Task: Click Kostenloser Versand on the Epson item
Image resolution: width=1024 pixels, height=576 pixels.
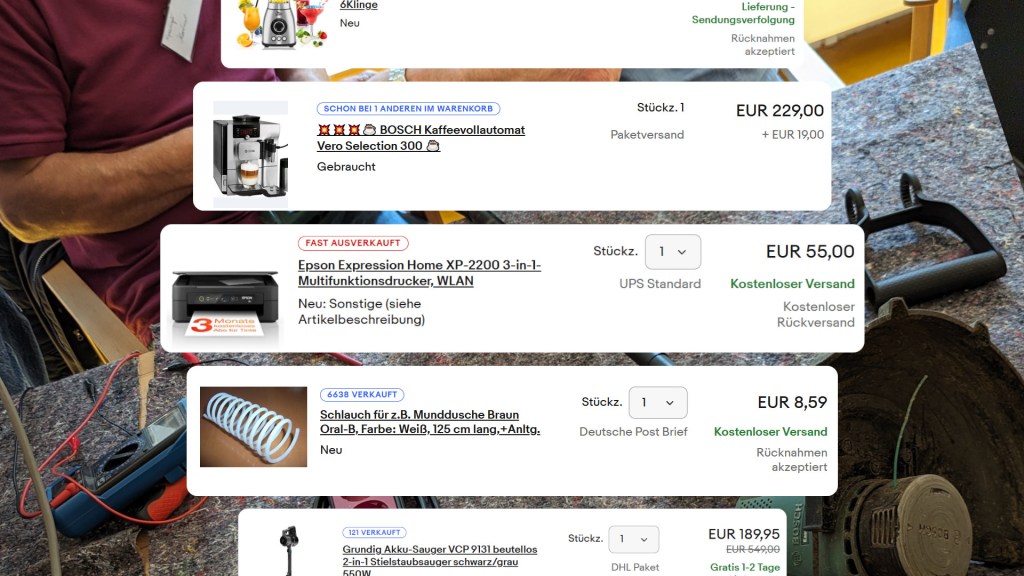Action: (792, 283)
